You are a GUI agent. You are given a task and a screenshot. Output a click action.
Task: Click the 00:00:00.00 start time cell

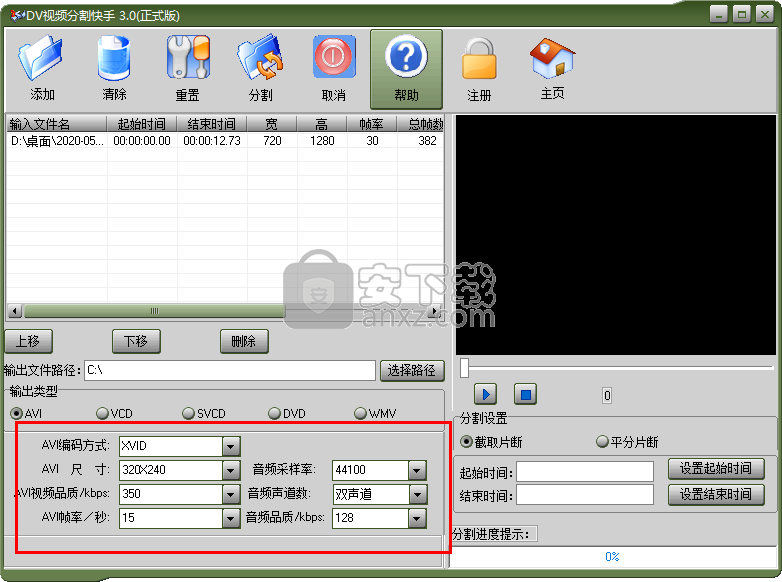(142, 141)
